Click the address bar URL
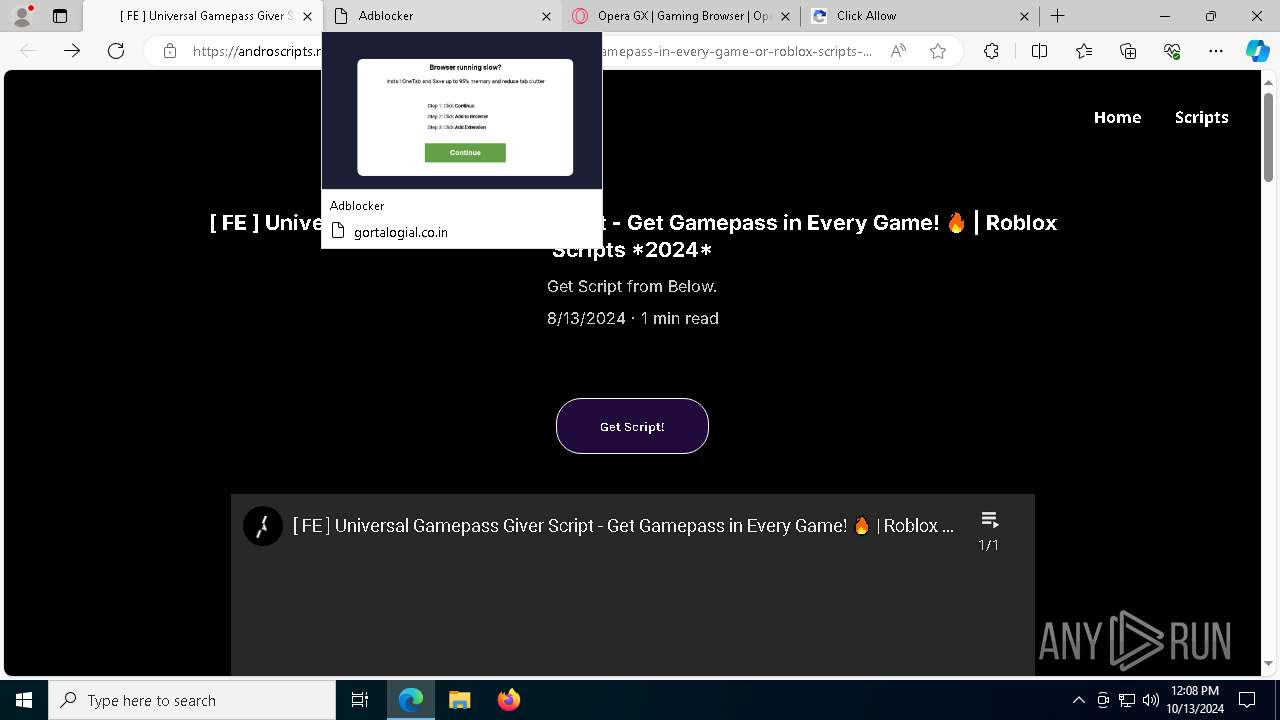1280x720 pixels. [532, 51]
